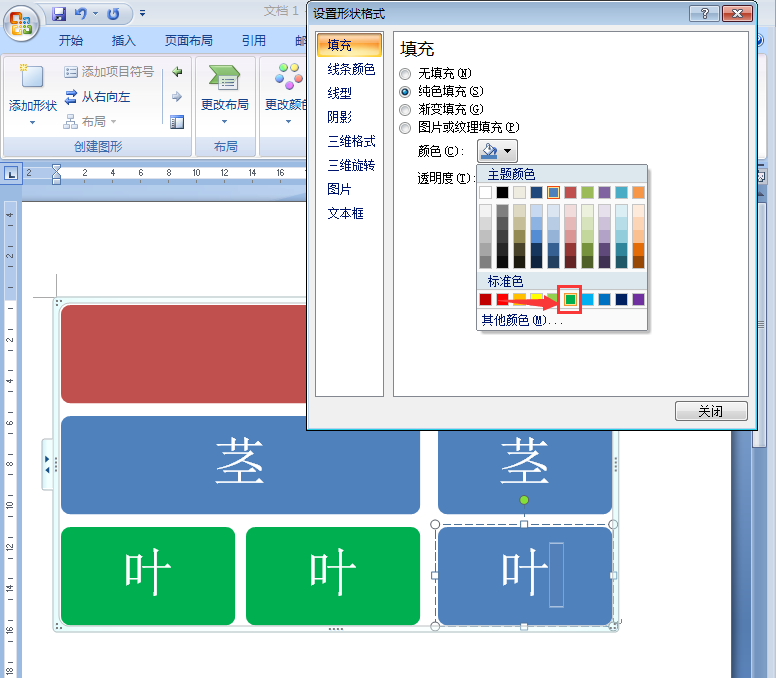Select 线条颜色 in dialog sidebar
Screen dimensions: 776x678
351,69
